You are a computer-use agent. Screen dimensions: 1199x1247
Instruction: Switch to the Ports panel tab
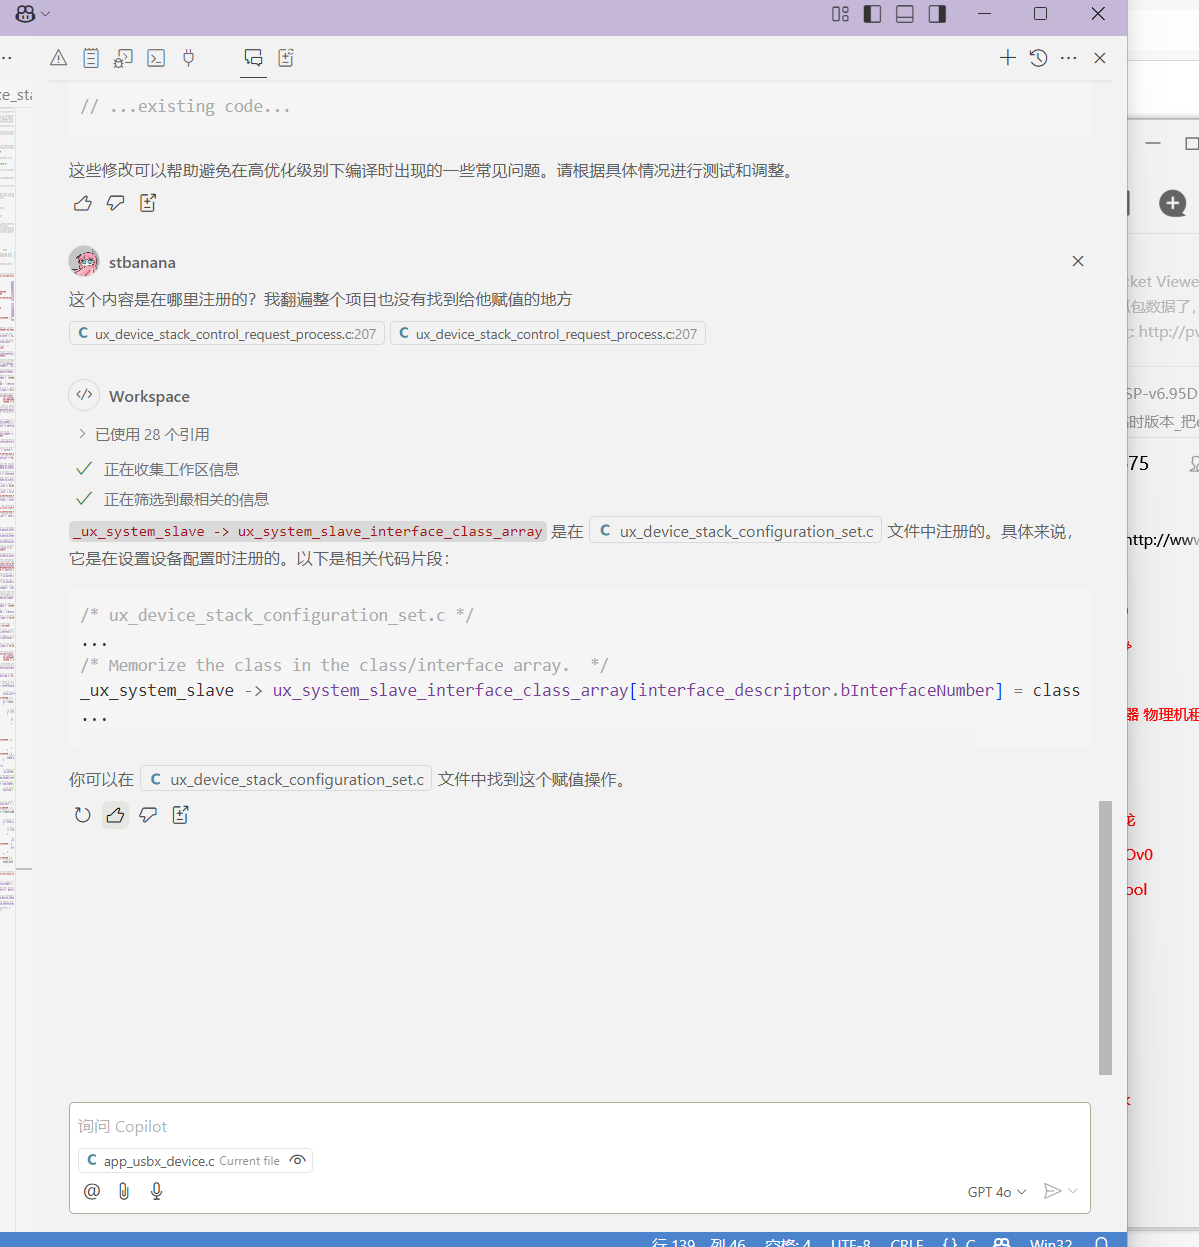188,58
